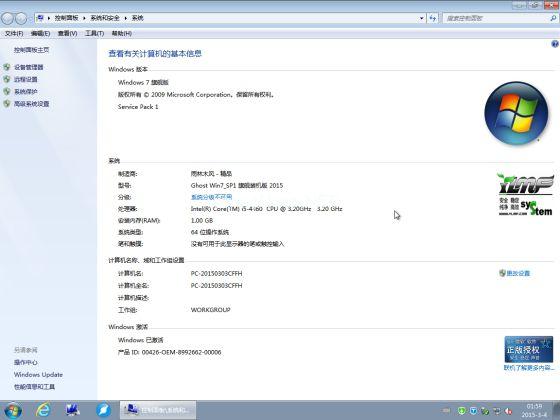Click the YLMF system OEM logo

coord(525,194)
